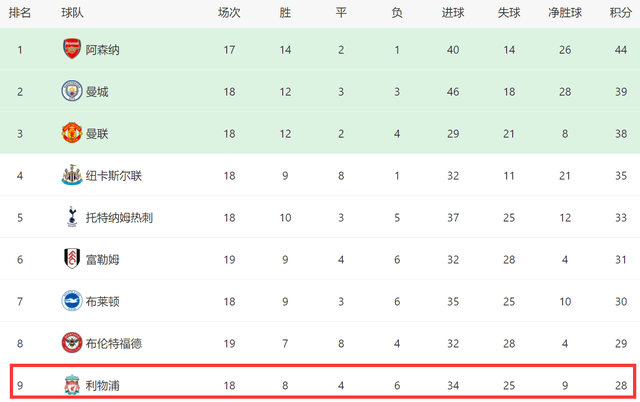This screenshot has height=402, width=640.
Task: Click the Tottenham Hotspur crest icon
Action: point(72,217)
